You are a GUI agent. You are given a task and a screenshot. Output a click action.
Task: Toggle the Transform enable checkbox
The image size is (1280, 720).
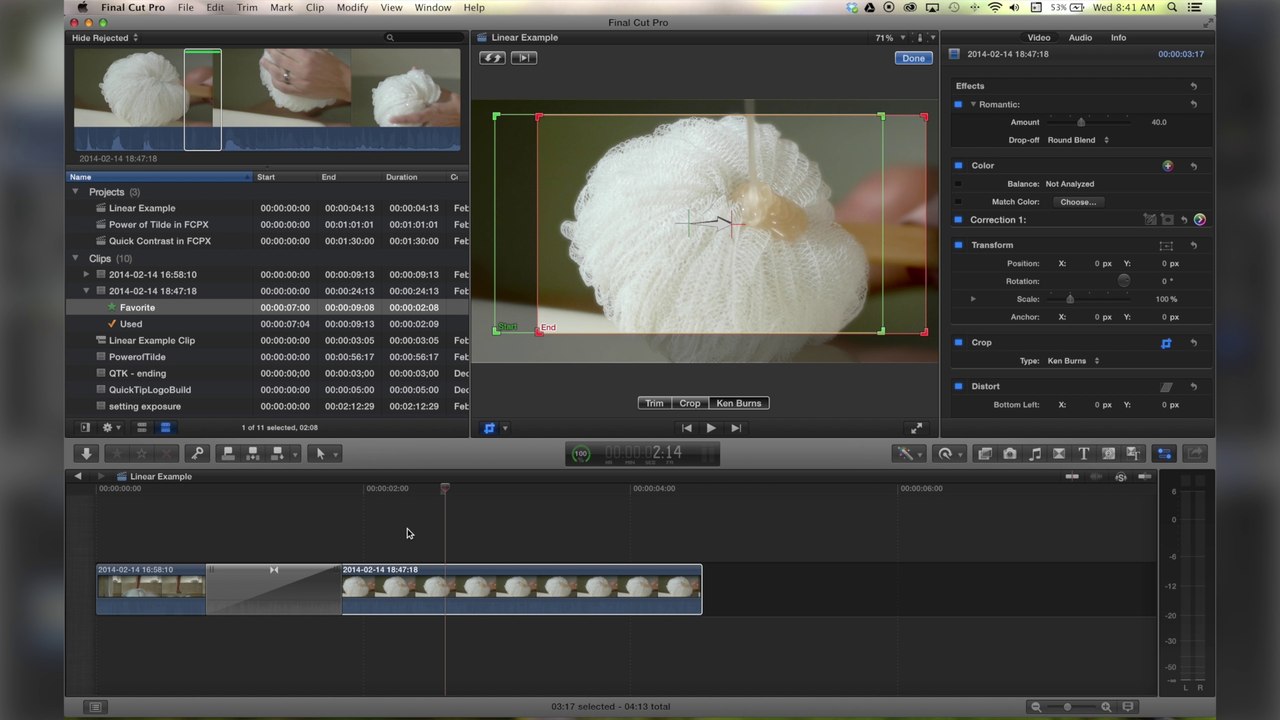click(x=958, y=245)
